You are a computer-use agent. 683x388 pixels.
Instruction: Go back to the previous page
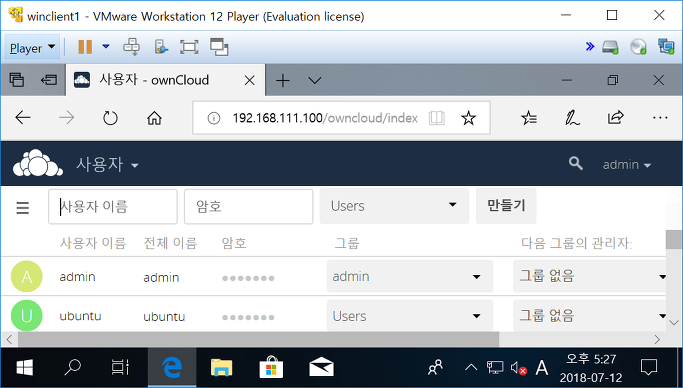23,118
